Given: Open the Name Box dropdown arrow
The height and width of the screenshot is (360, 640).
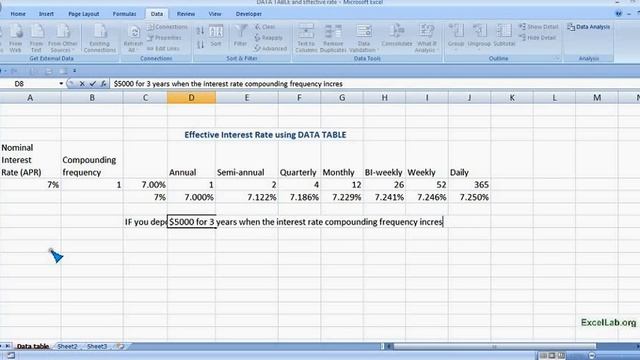Looking at the screenshot, I should tap(61, 84).
